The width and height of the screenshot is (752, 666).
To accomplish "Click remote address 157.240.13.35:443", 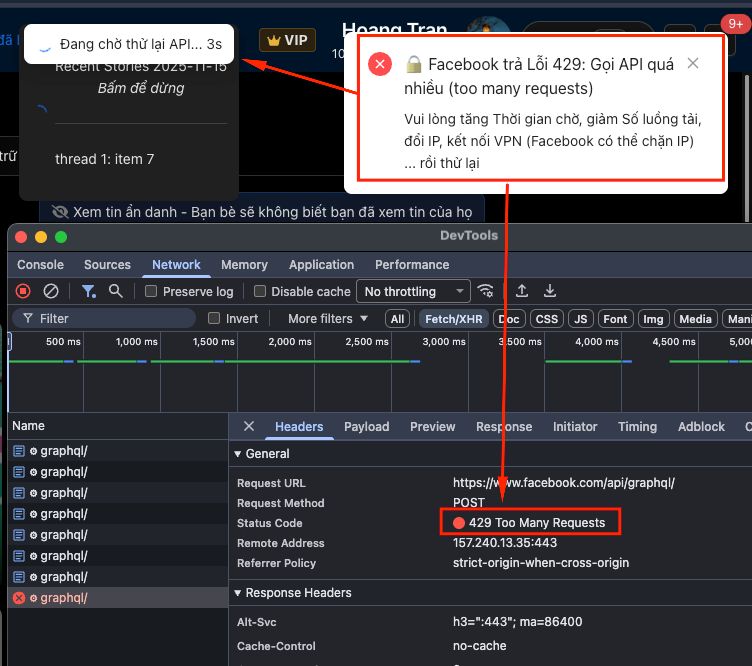I will point(505,543).
